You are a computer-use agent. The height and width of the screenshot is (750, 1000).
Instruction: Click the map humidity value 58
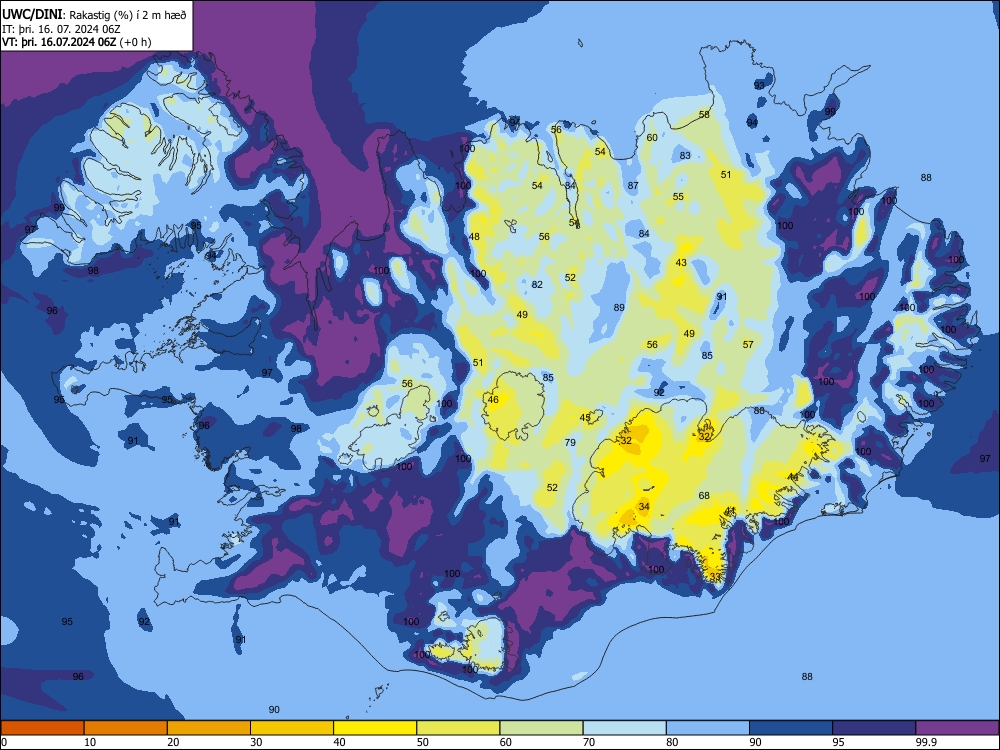pos(704,115)
